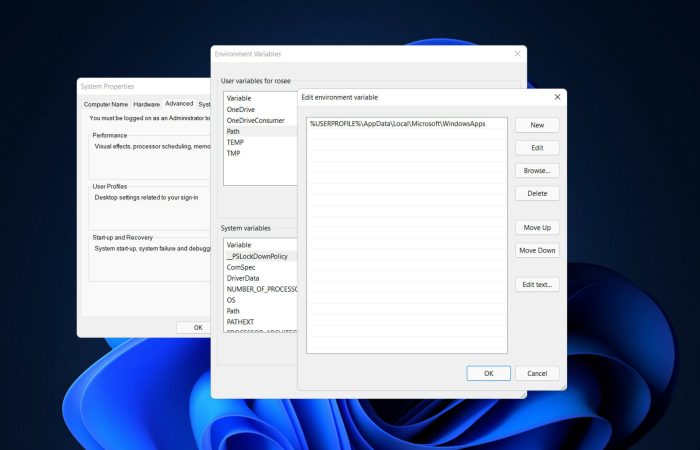The width and height of the screenshot is (700, 450).
Task: Switch to Advanced tab in System Properties
Action: click(179, 104)
